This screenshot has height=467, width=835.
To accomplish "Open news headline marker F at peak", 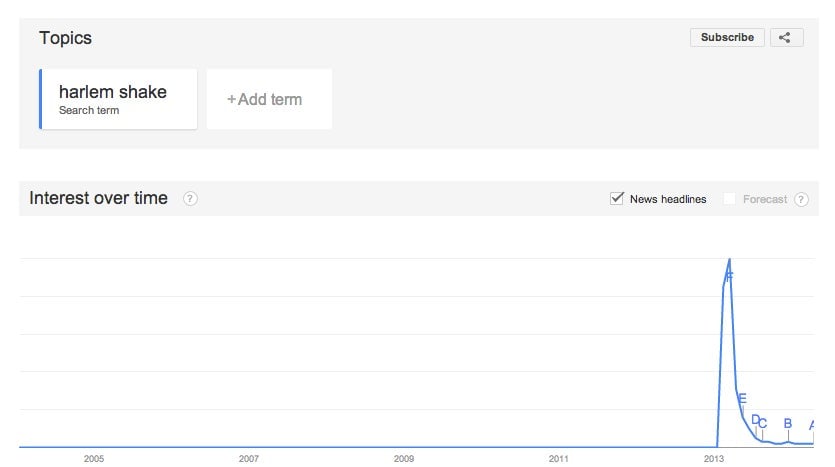I will [730, 277].
